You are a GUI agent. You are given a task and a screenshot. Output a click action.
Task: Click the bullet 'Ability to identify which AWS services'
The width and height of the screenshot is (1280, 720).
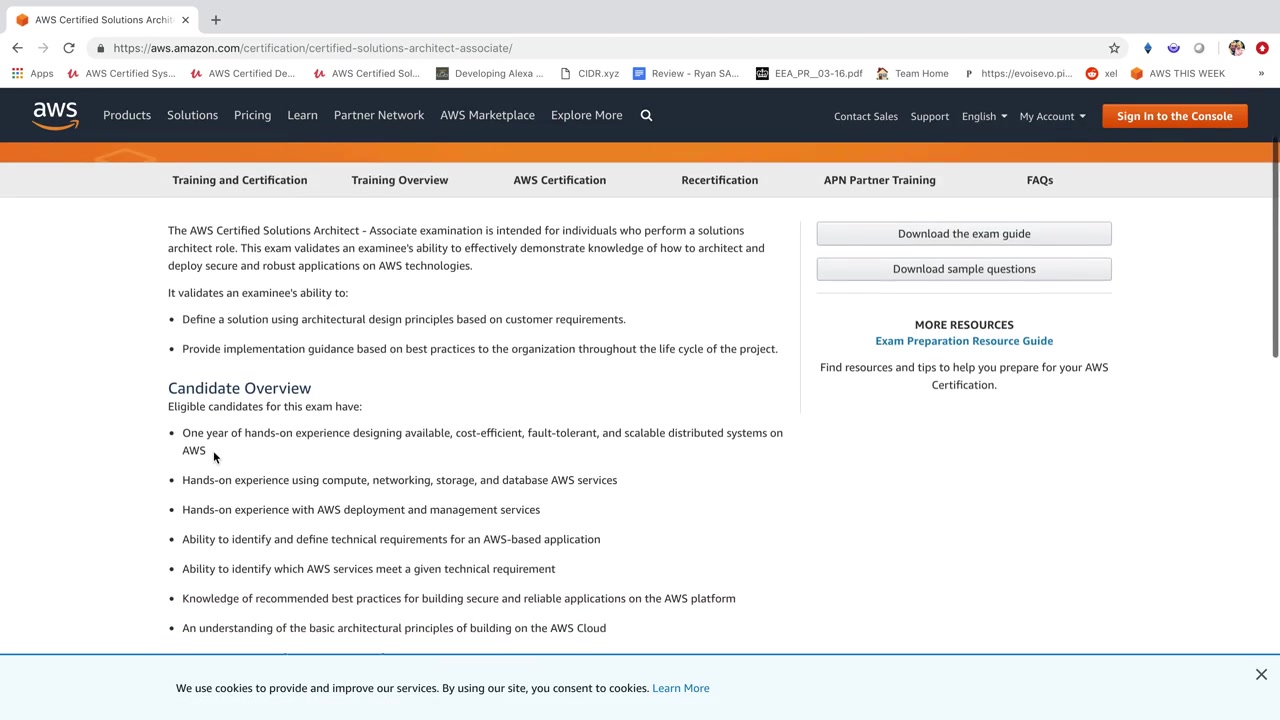[368, 569]
